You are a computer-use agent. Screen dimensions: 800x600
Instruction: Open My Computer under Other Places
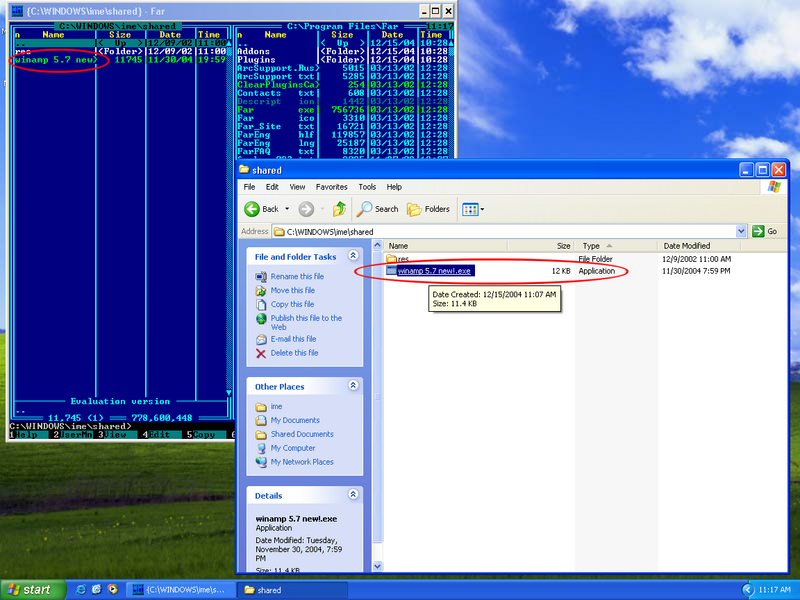tap(293, 448)
